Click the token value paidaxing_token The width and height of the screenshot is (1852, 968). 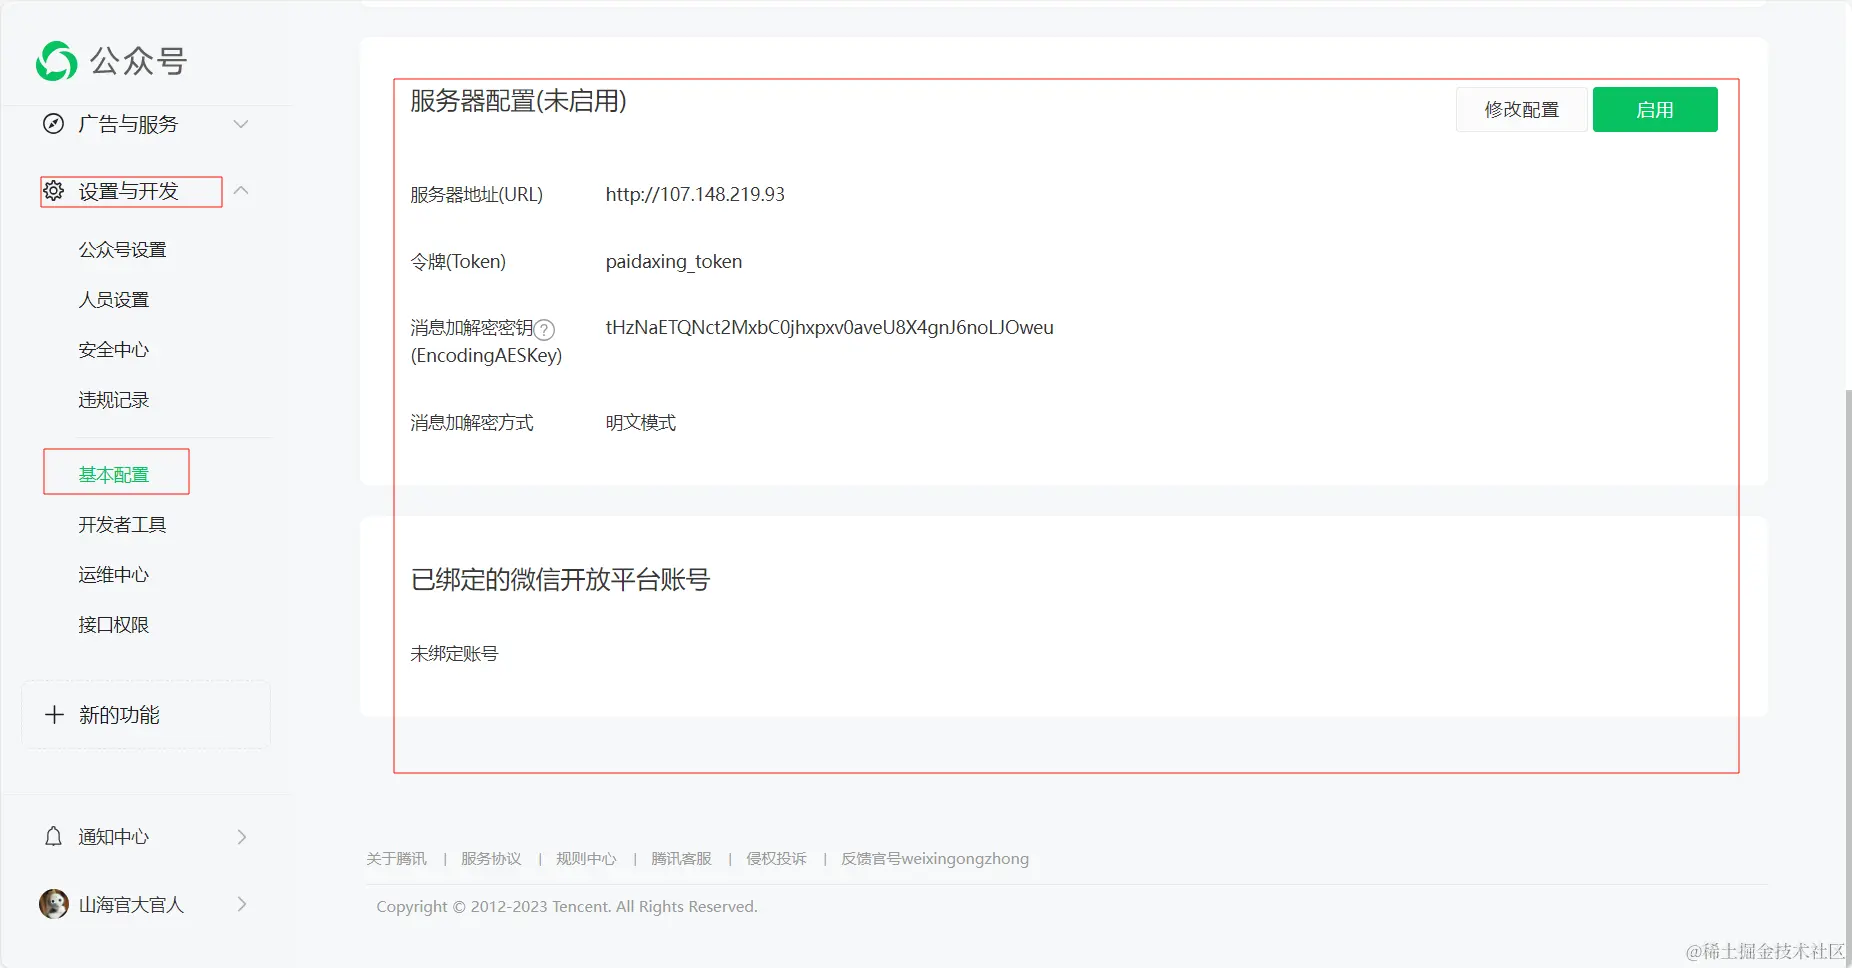[674, 262]
